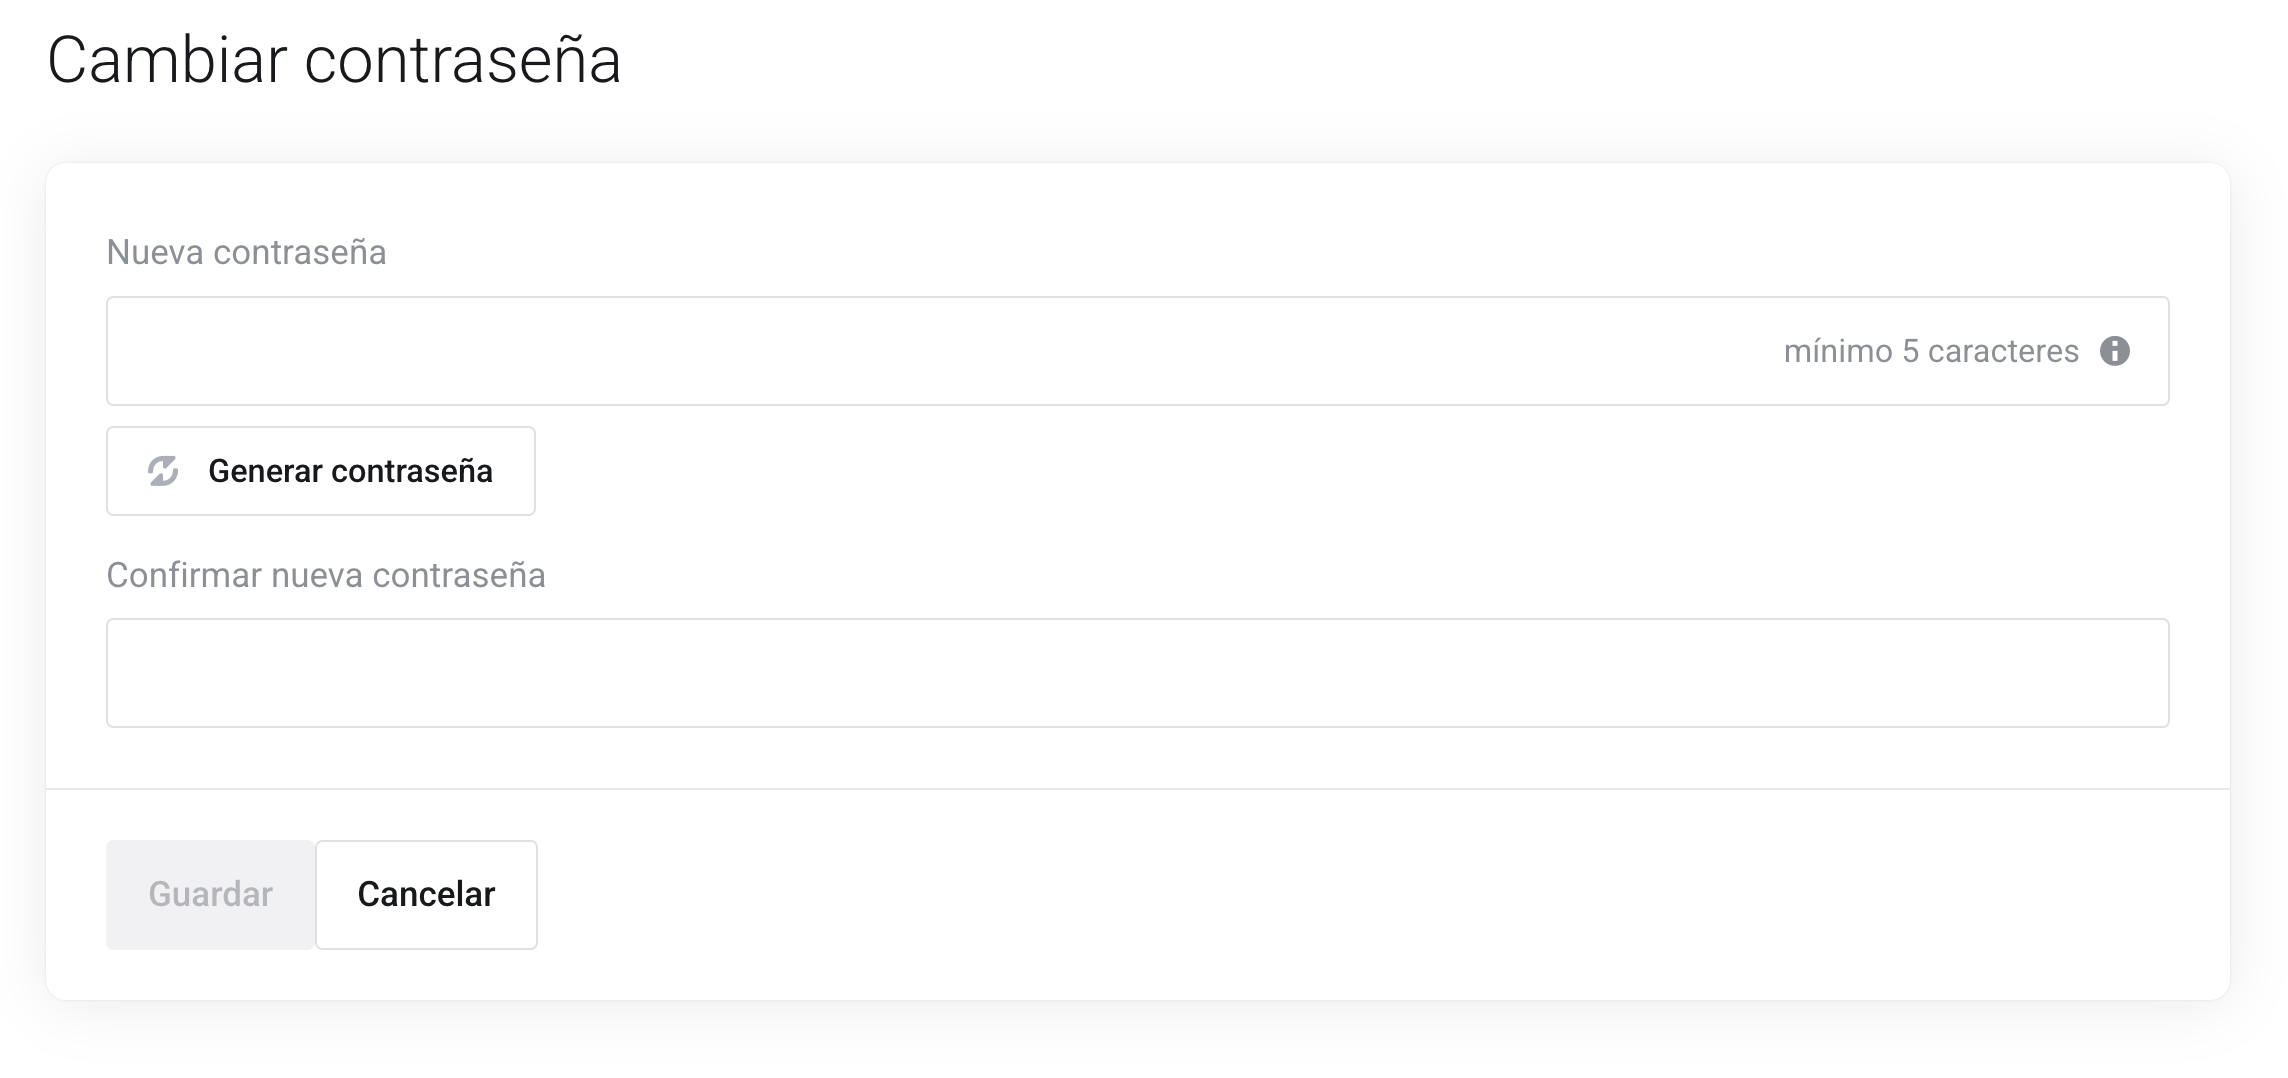Screen dimensions: 2288x1078
Task: Click the 'Cambiar contraseña' page heading
Action: click(334, 60)
